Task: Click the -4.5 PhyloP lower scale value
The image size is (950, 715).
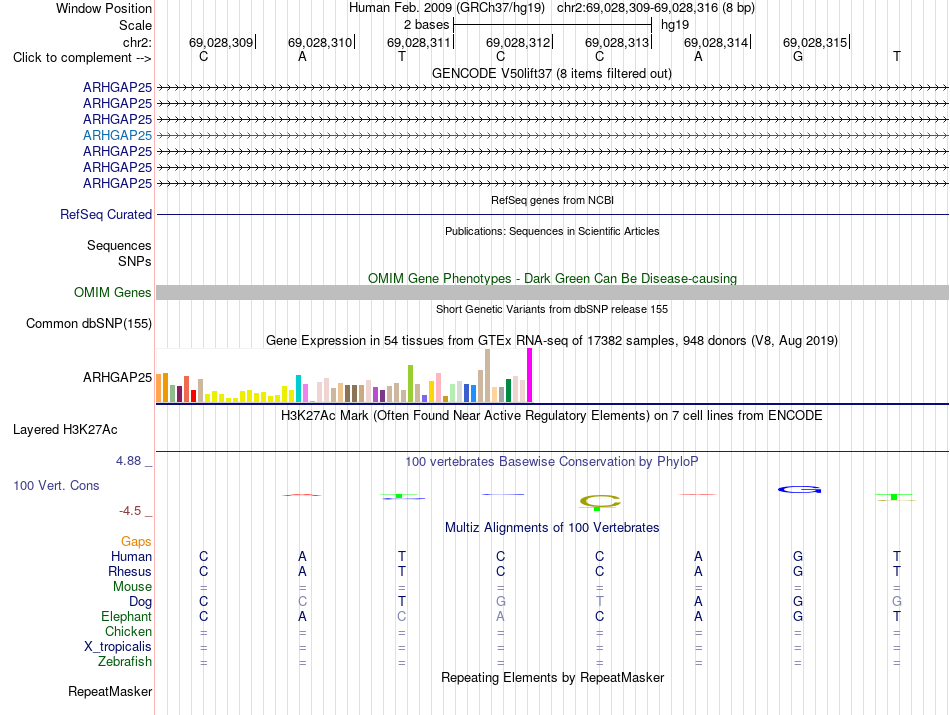Action: 130,511
